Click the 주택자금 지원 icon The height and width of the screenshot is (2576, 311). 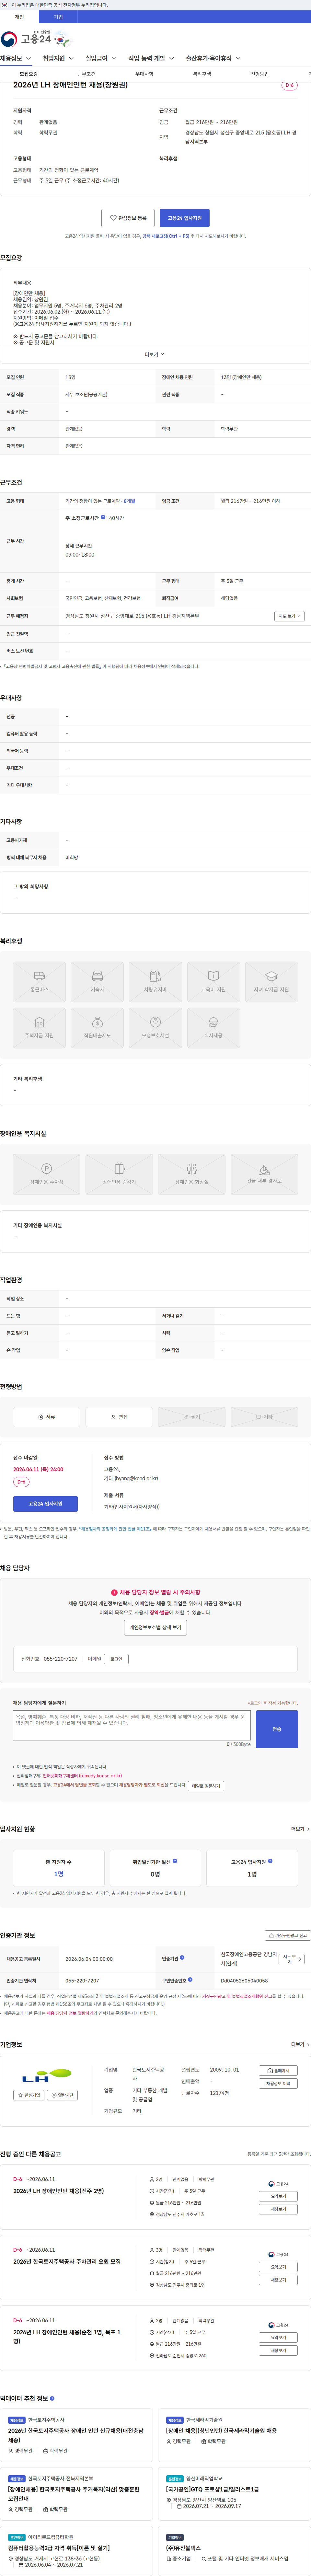coord(39,1028)
